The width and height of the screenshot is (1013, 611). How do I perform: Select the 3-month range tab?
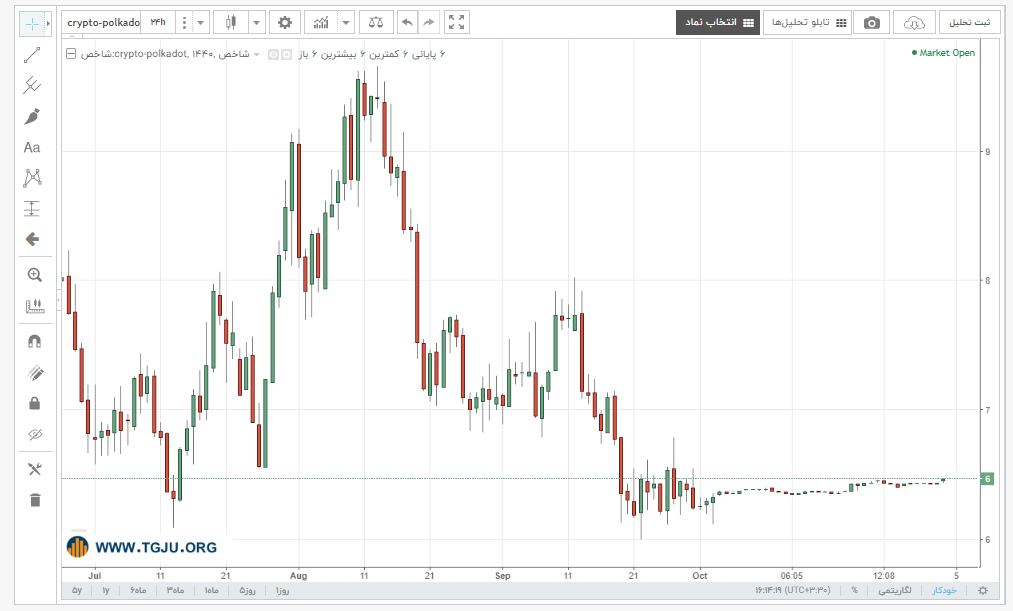[x=175, y=590]
